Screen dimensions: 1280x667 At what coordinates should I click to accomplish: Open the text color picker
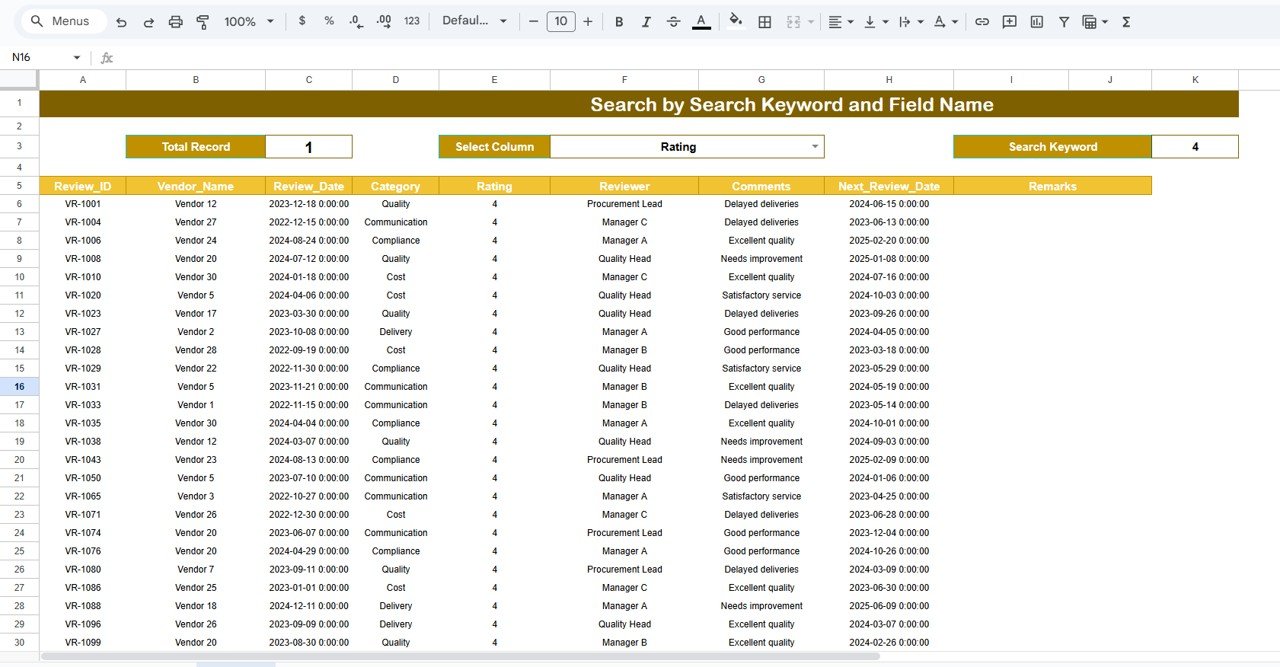[x=700, y=20]
